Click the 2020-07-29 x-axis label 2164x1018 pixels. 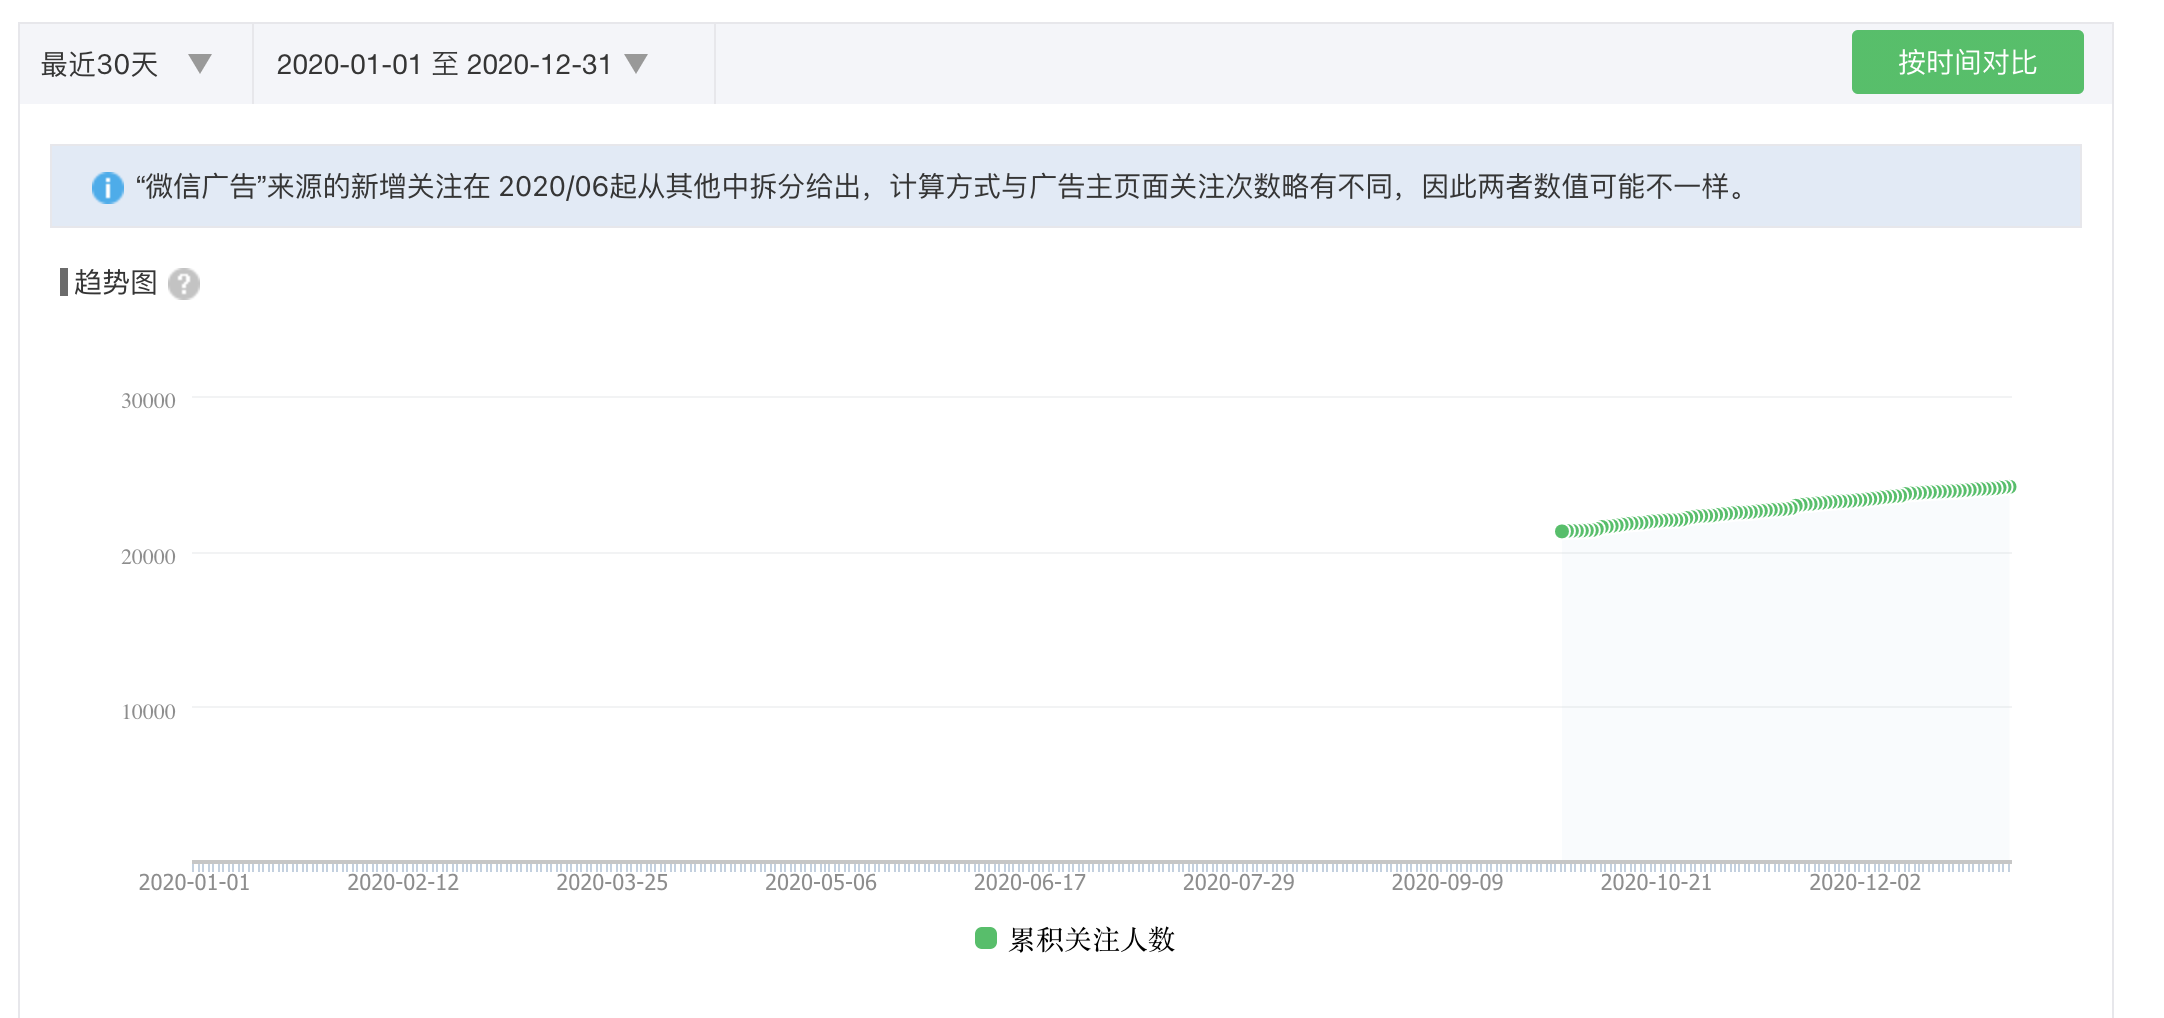click(x=1239, y=882)
